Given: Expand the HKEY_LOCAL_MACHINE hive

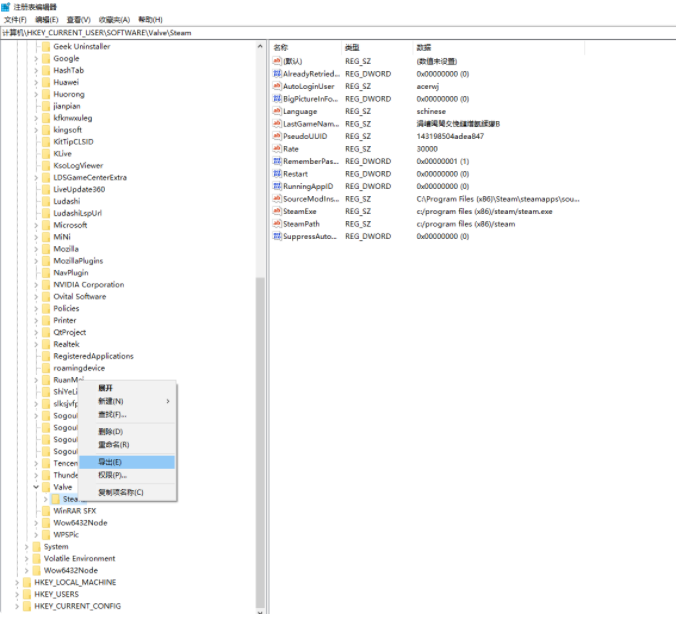Looking at the screenshot, I should coord(17,582).
